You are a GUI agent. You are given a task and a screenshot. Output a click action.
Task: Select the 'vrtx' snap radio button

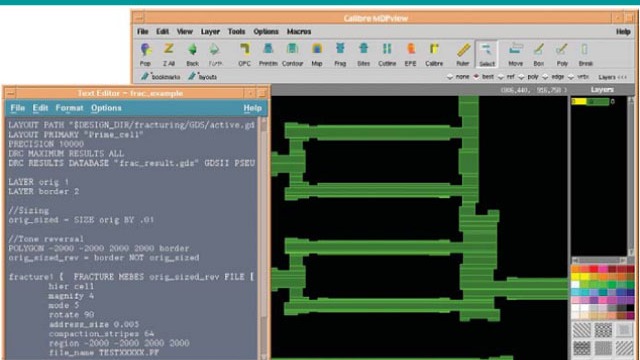[x=571, y=77]
